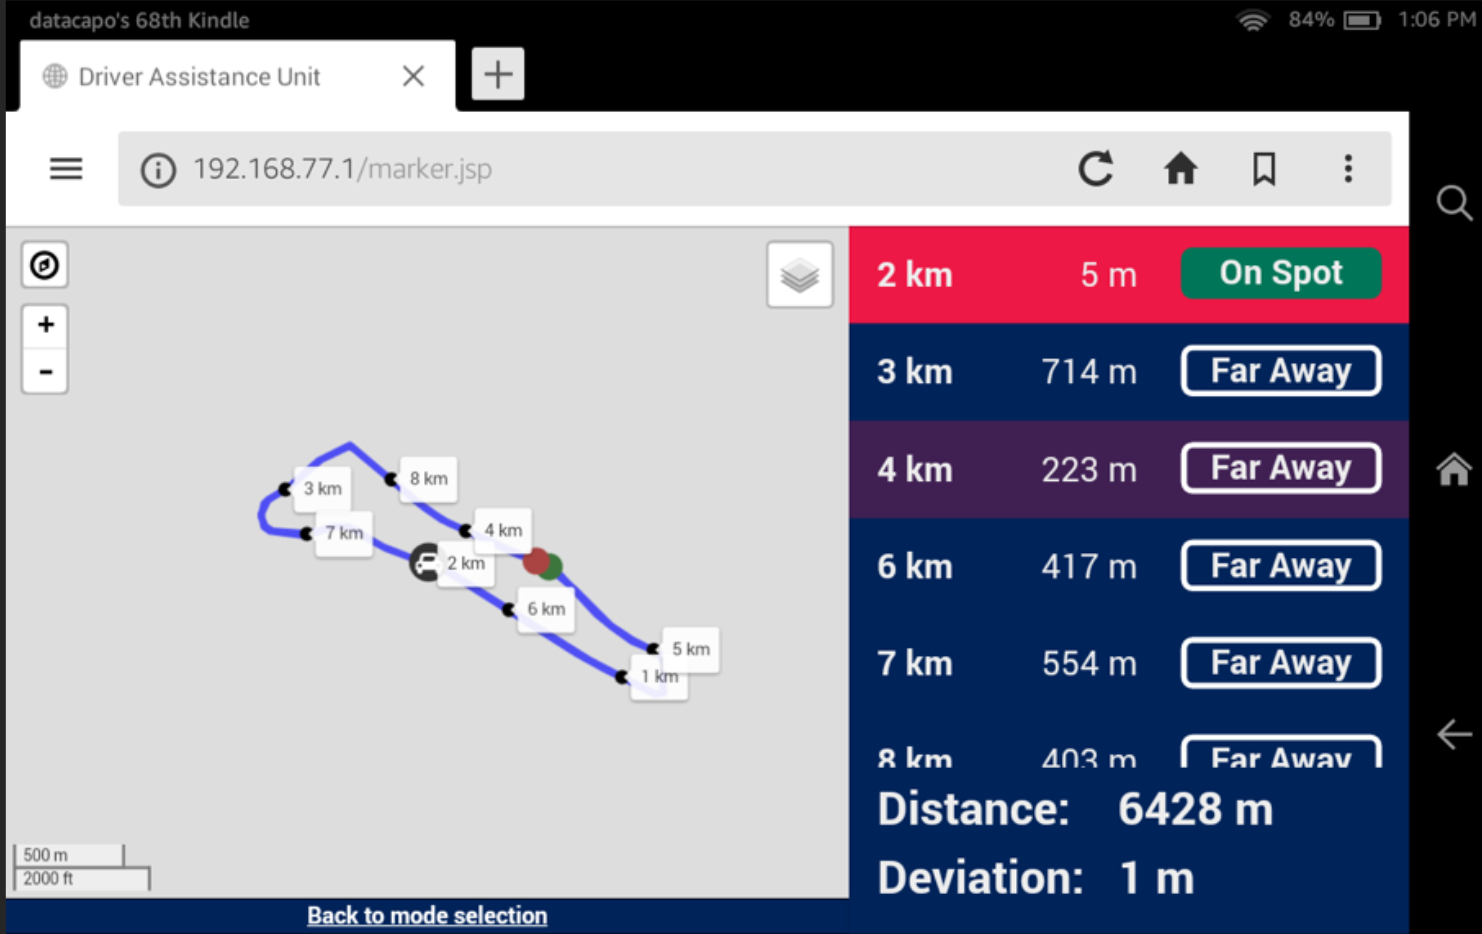
Task: Click the vehicle icon on the map
Action: pyautogui.click(x=426, y=563)
